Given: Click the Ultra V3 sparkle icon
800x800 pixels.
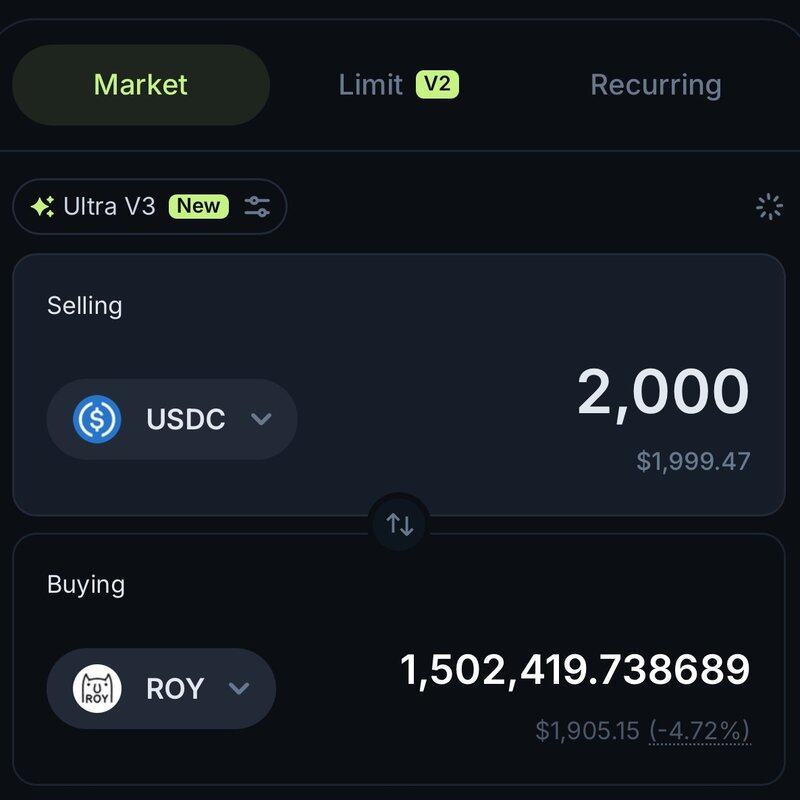Looking at the screenshot, I should (x=42, y=207).
